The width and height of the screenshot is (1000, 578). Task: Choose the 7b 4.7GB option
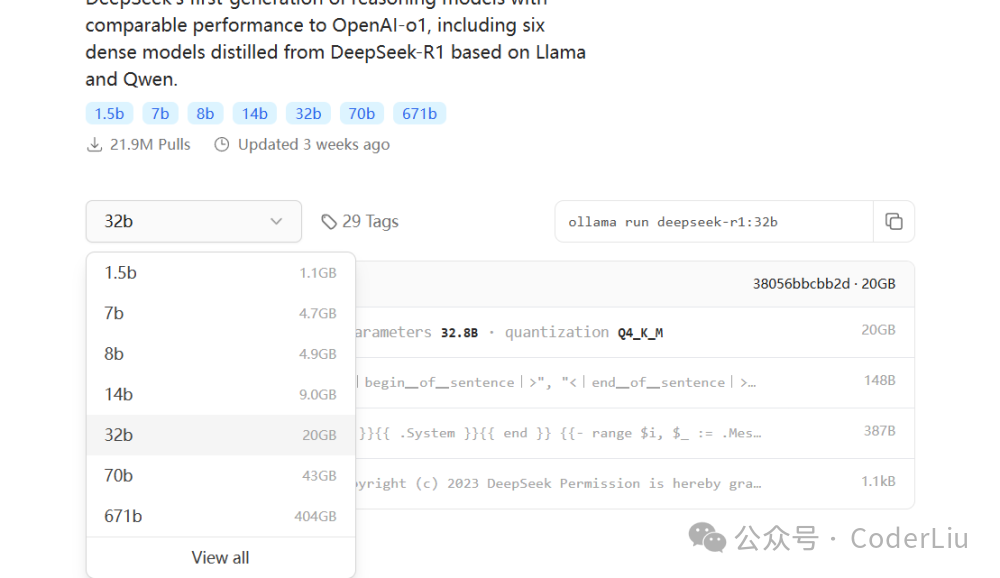click(221, 313)
